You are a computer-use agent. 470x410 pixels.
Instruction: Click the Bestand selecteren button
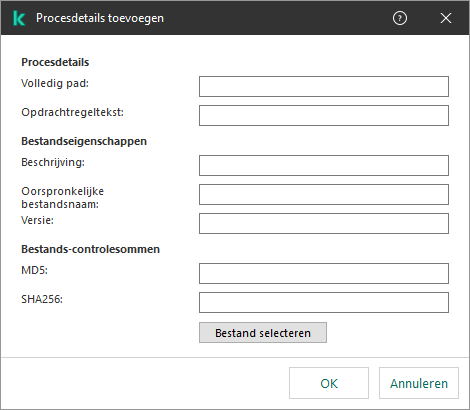tap(263, 333)
